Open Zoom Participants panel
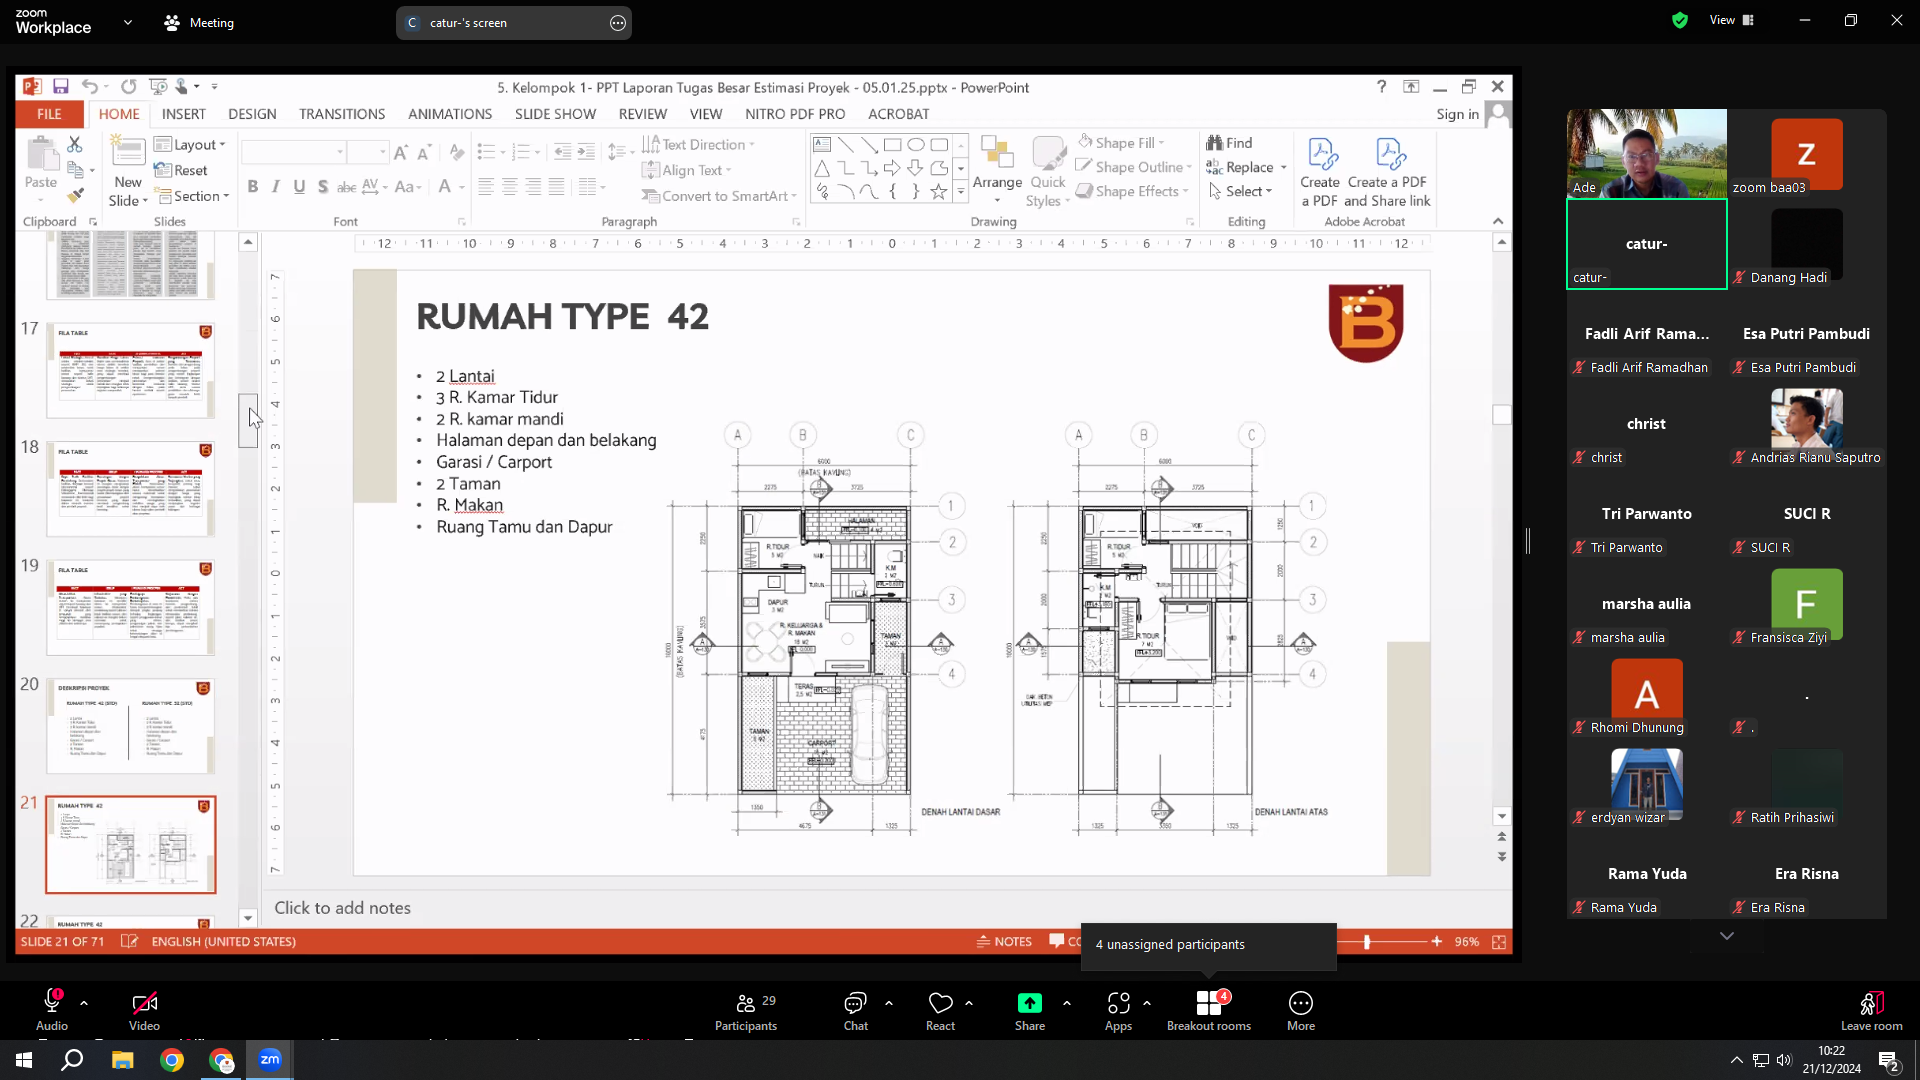The width and height of the screenshot is (1920, 1080). (746, 1011)
